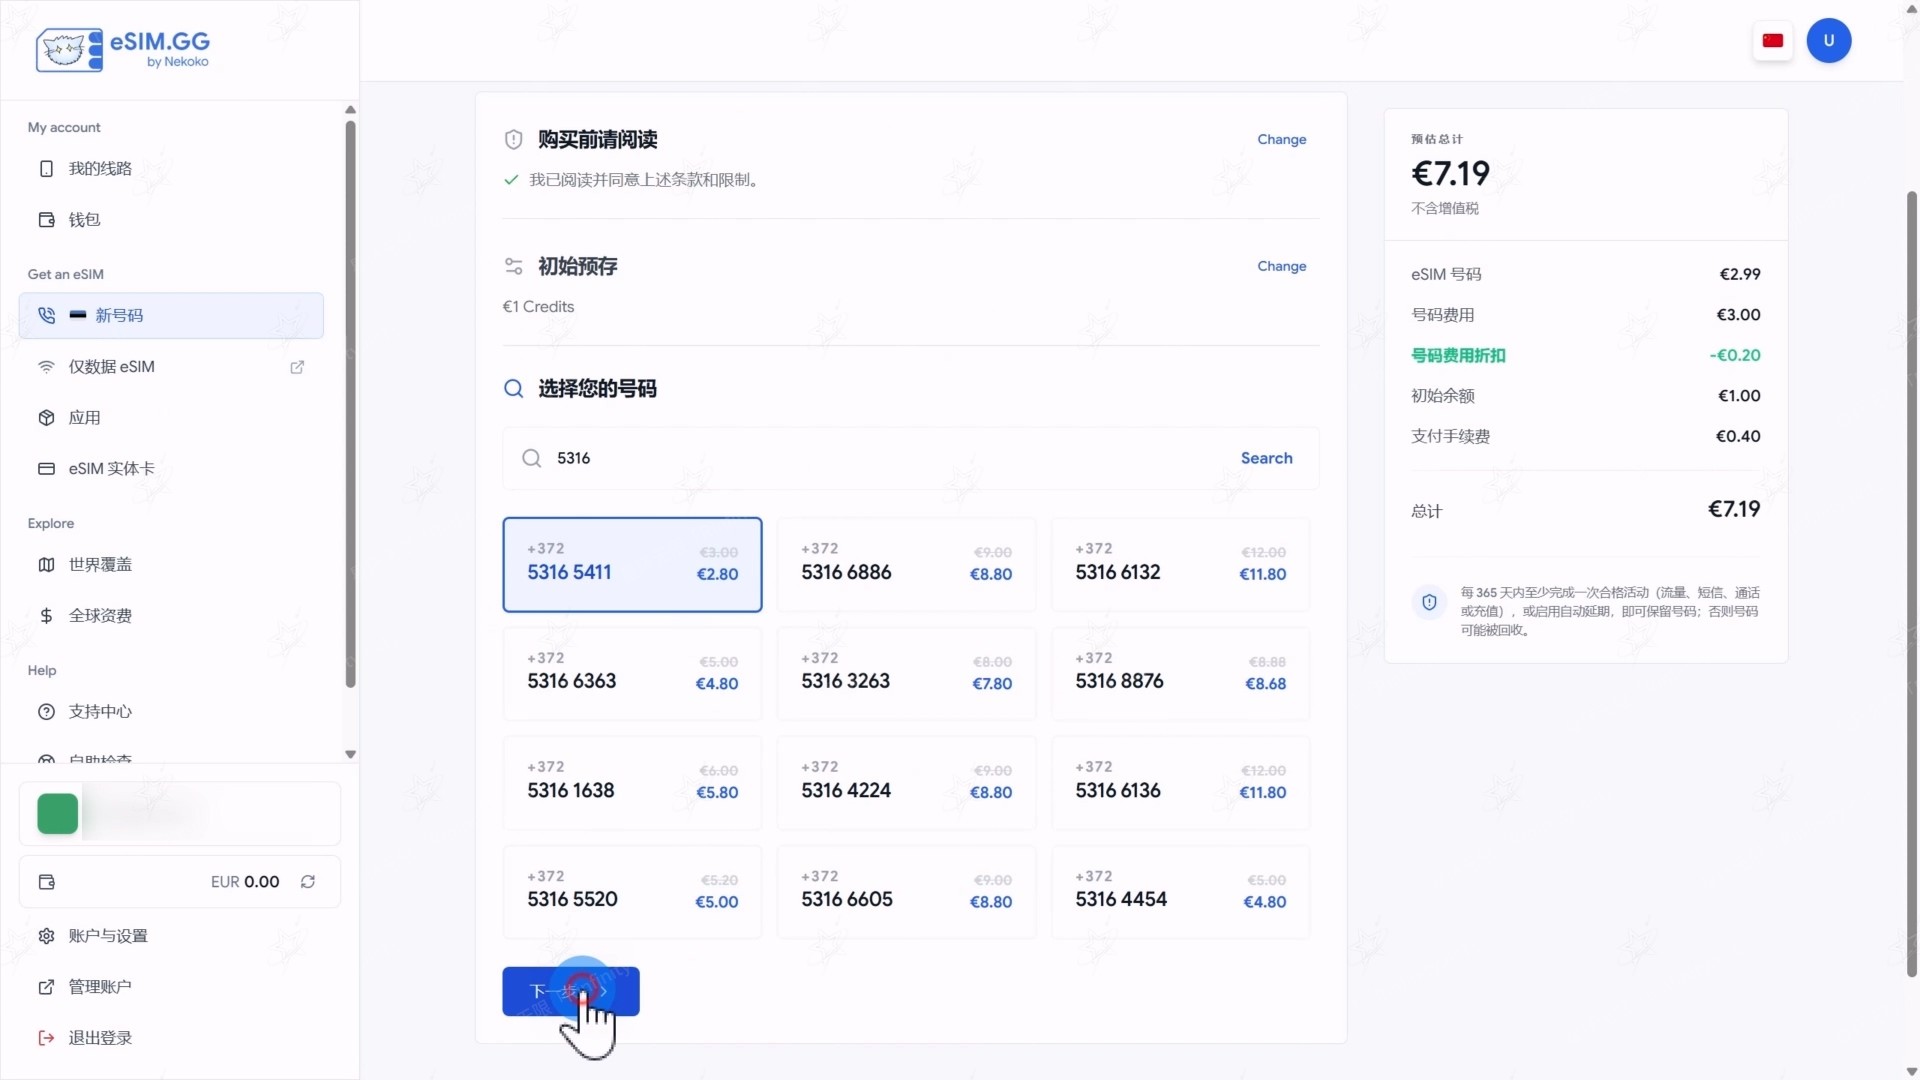Refresh the EUR 0.00 wallet balance

[x=308, y=881]
